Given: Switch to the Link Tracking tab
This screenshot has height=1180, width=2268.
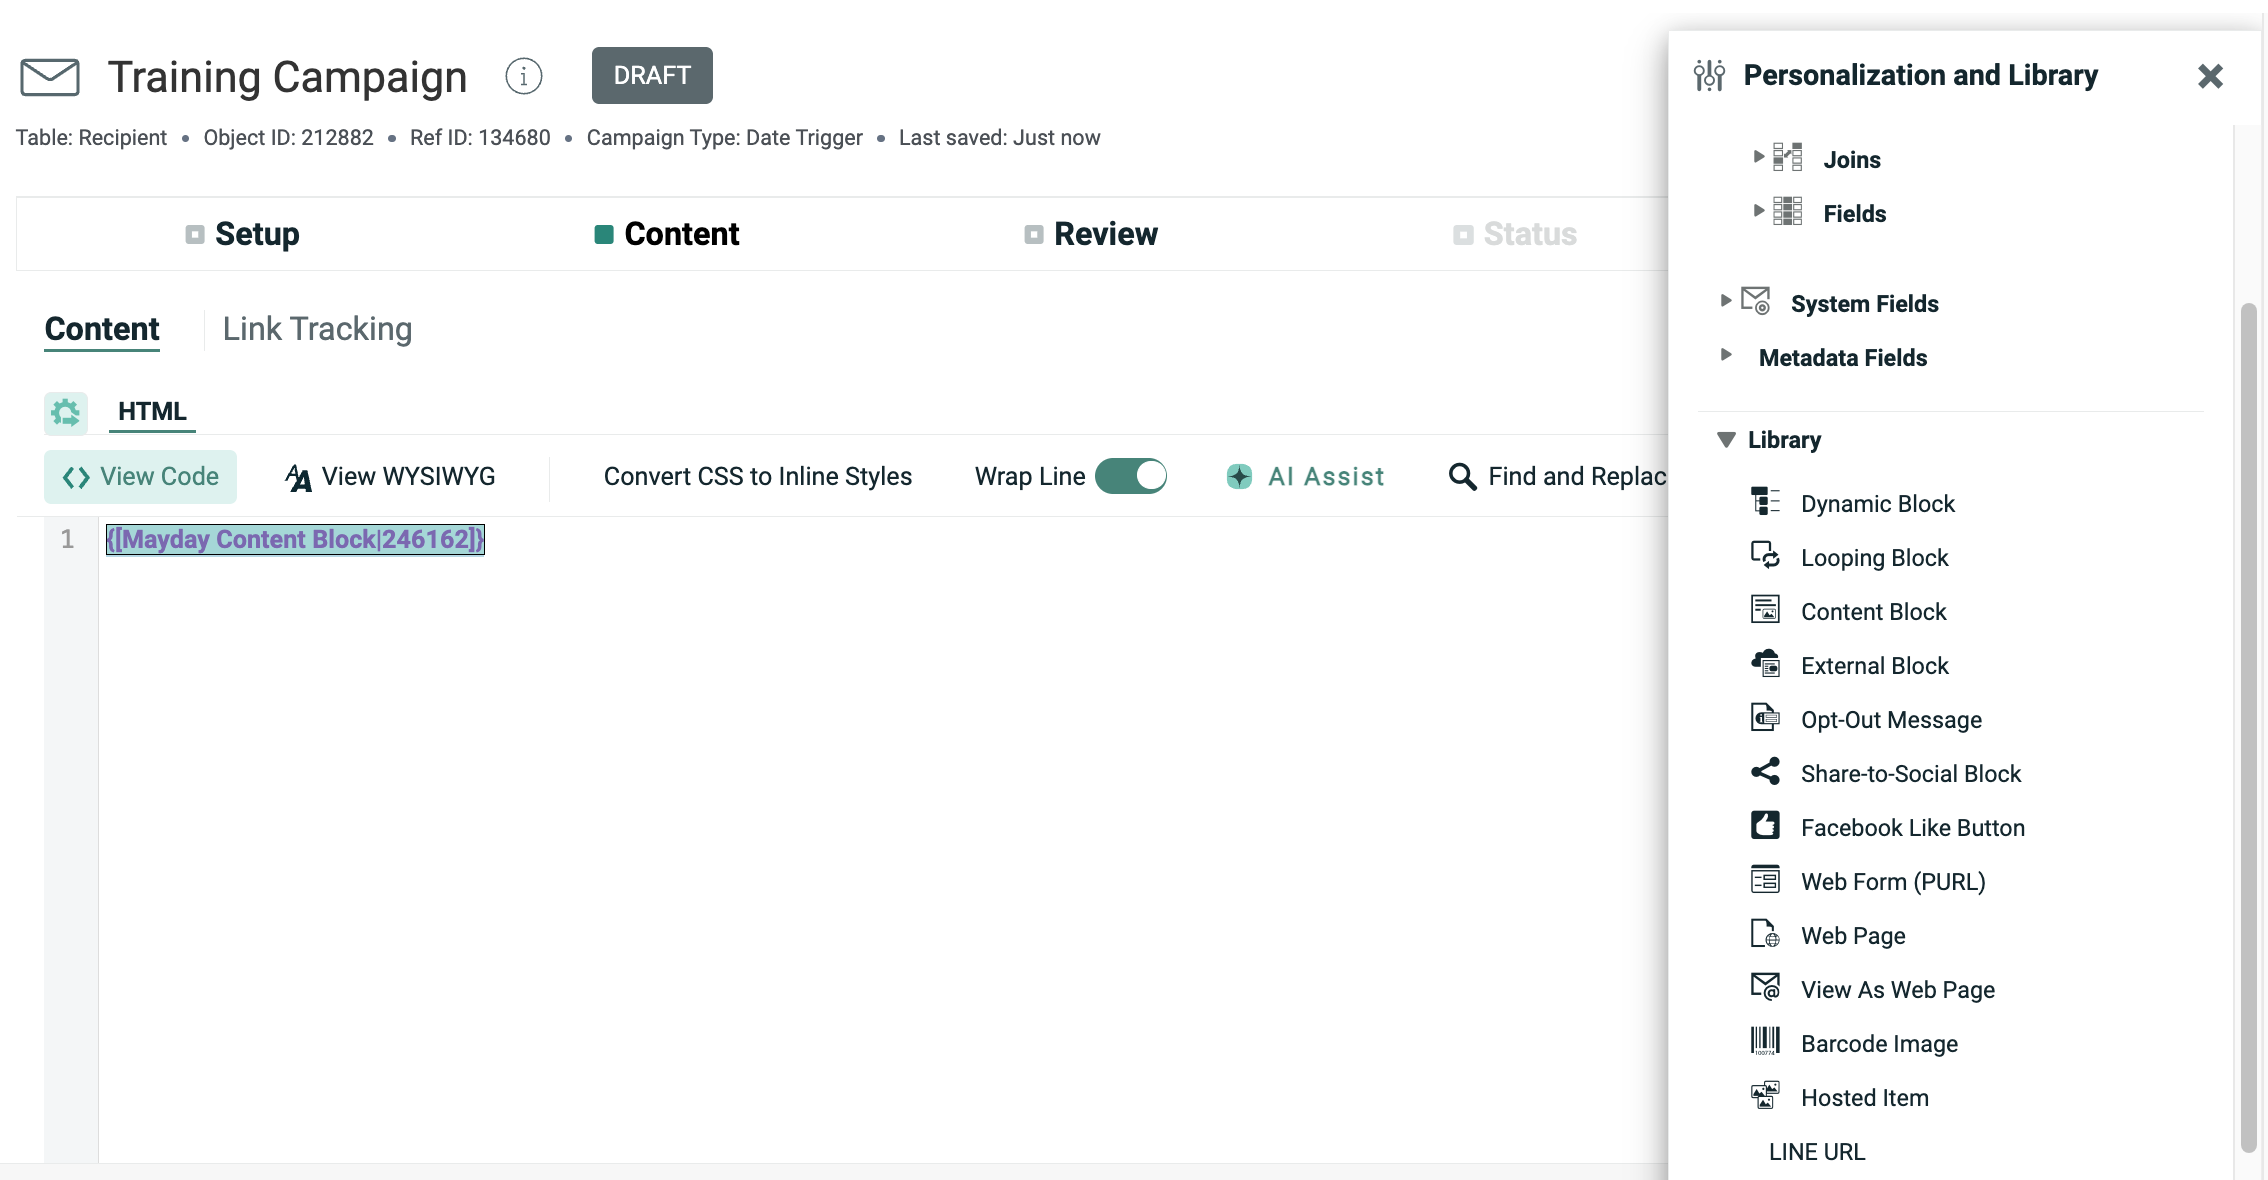Looking at the screenshot, I should pyautogui.click(x=317, y=329).
